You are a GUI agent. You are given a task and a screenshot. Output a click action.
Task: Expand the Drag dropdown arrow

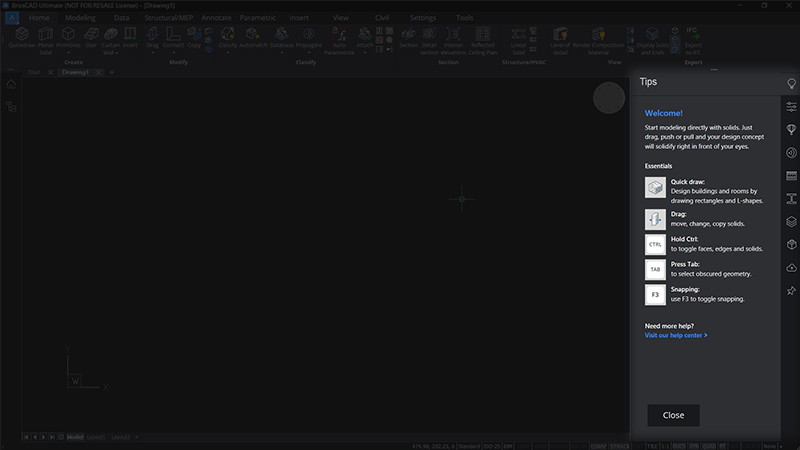152,53
